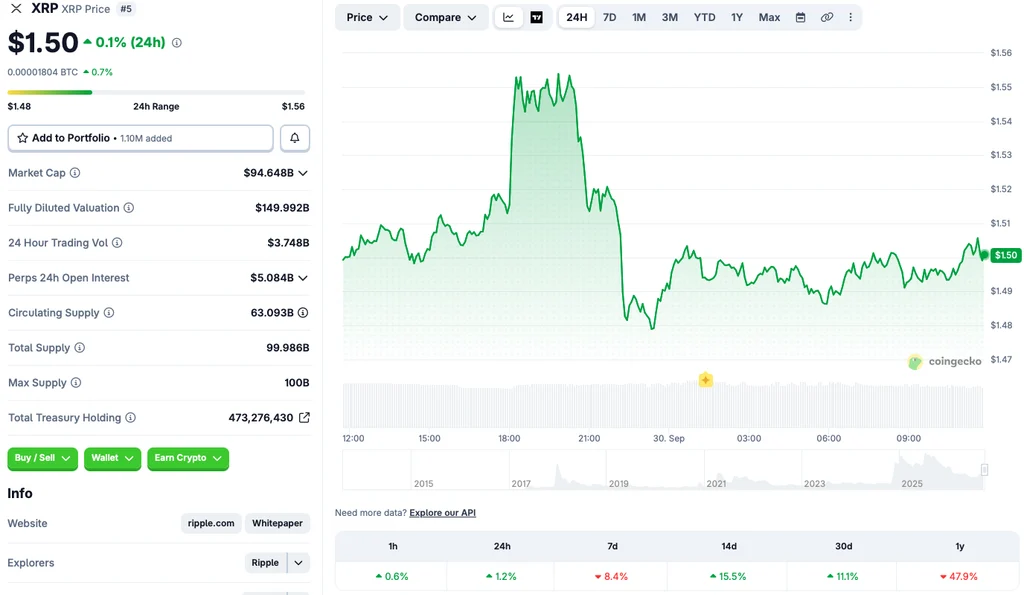The image size is (1024, 595).
Task: Open ripple.com website link
Action: pyautogui.click(x=211, y=523)
